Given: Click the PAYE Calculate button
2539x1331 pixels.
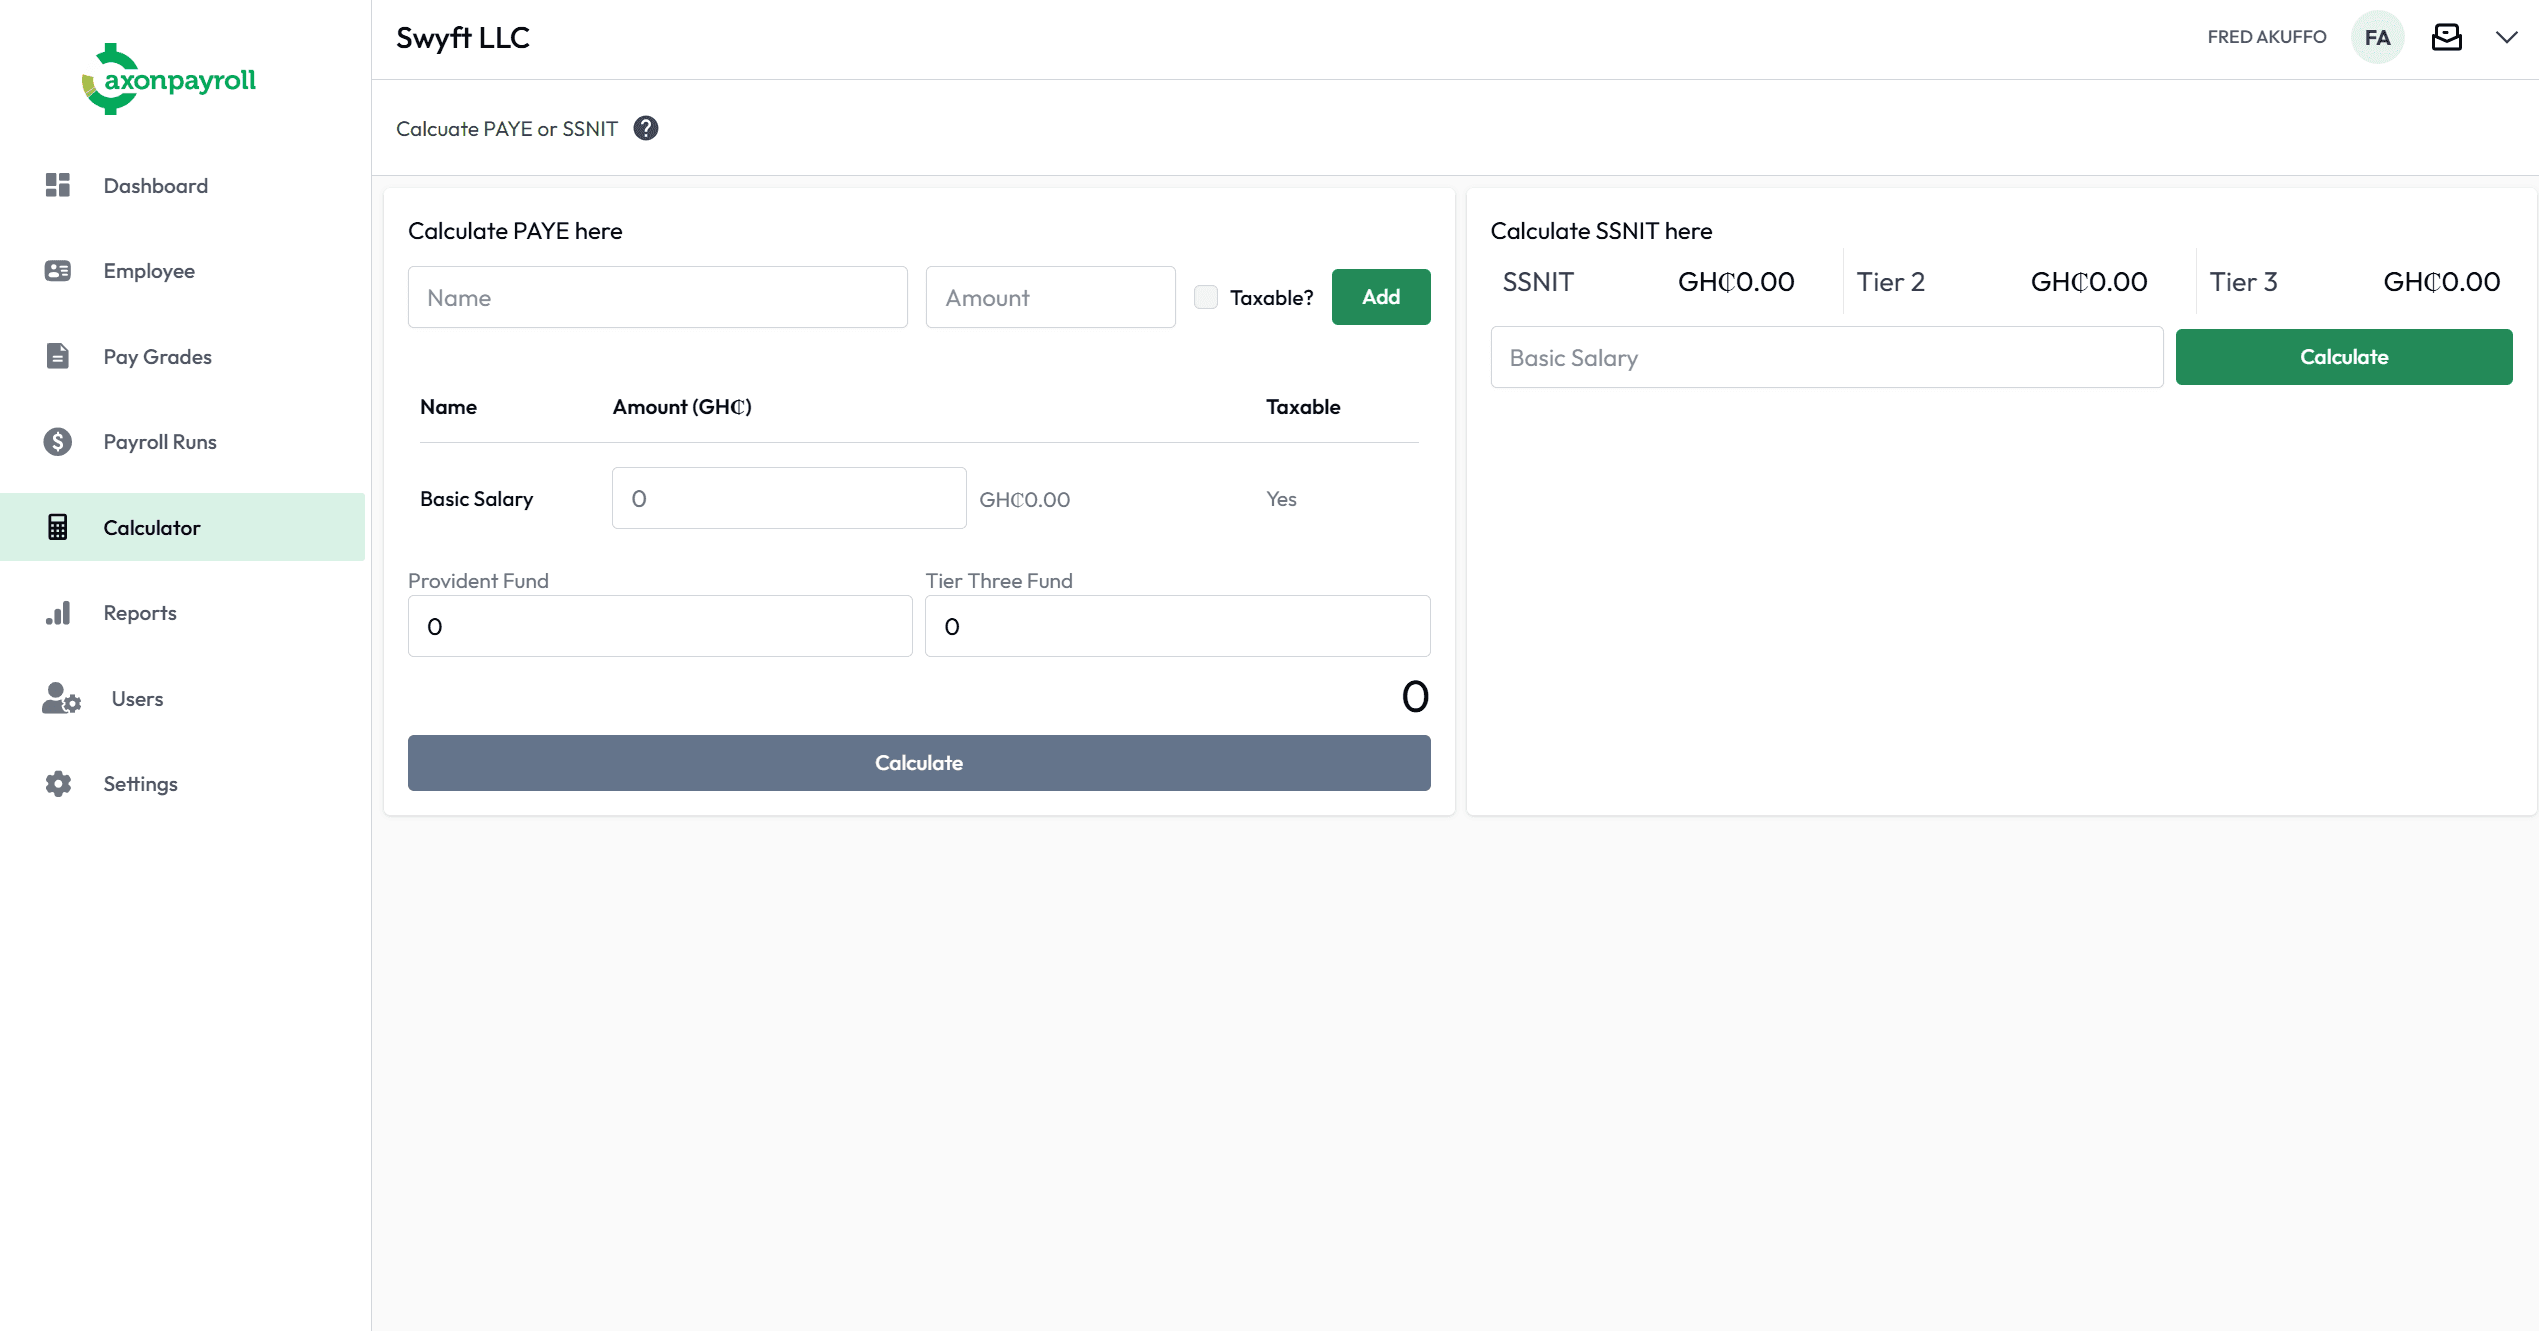Looking at the screenshot, I should coord(919,763).
